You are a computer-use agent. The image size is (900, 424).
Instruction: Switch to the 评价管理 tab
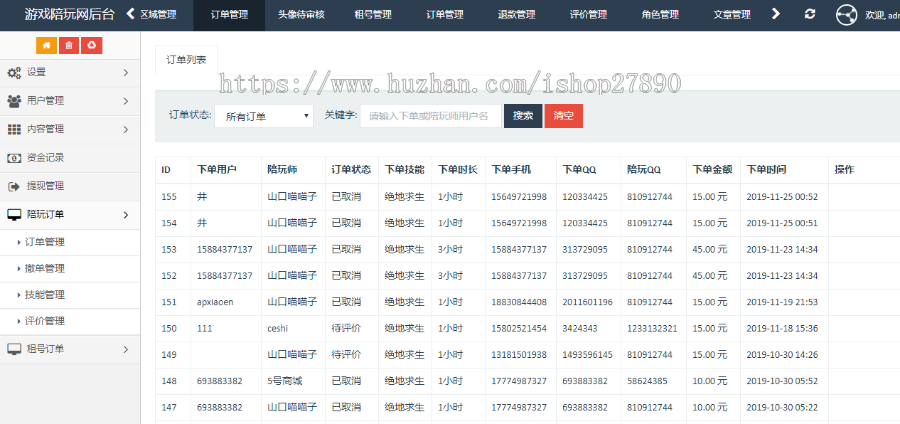click(588, 15)
